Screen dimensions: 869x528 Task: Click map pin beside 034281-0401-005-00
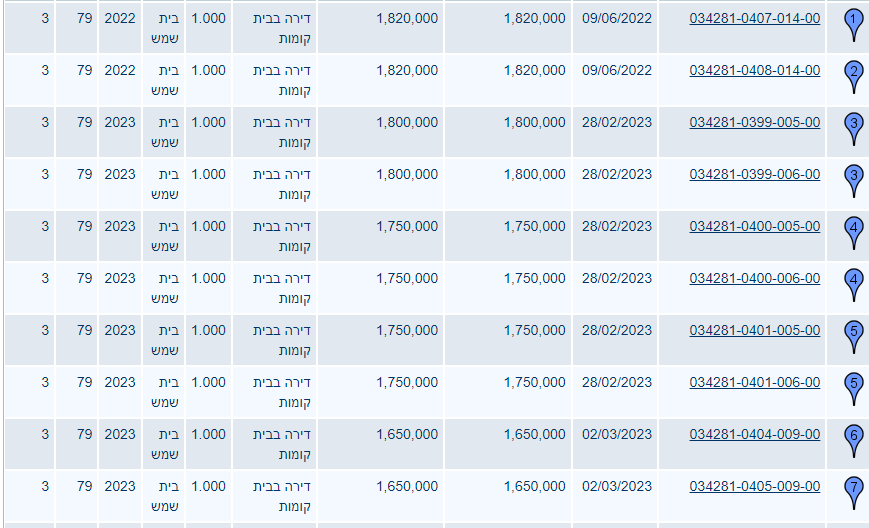tap(853, 334)
